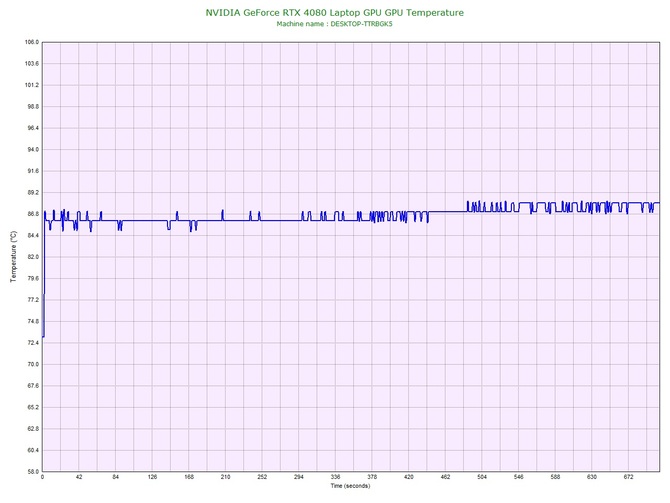
Task: Click the 94.0 y-axis tick label
Action: pyautogui.click(x=33, y=150)
